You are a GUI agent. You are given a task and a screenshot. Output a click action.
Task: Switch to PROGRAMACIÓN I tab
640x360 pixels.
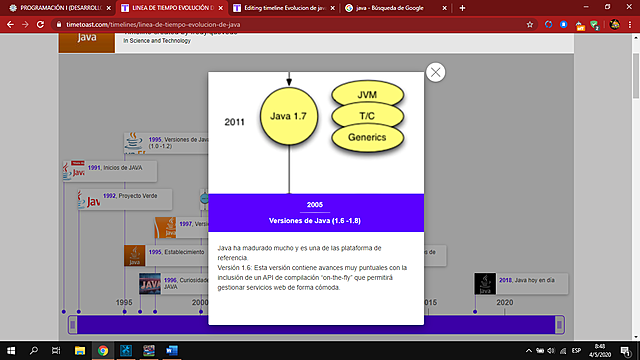60,8
